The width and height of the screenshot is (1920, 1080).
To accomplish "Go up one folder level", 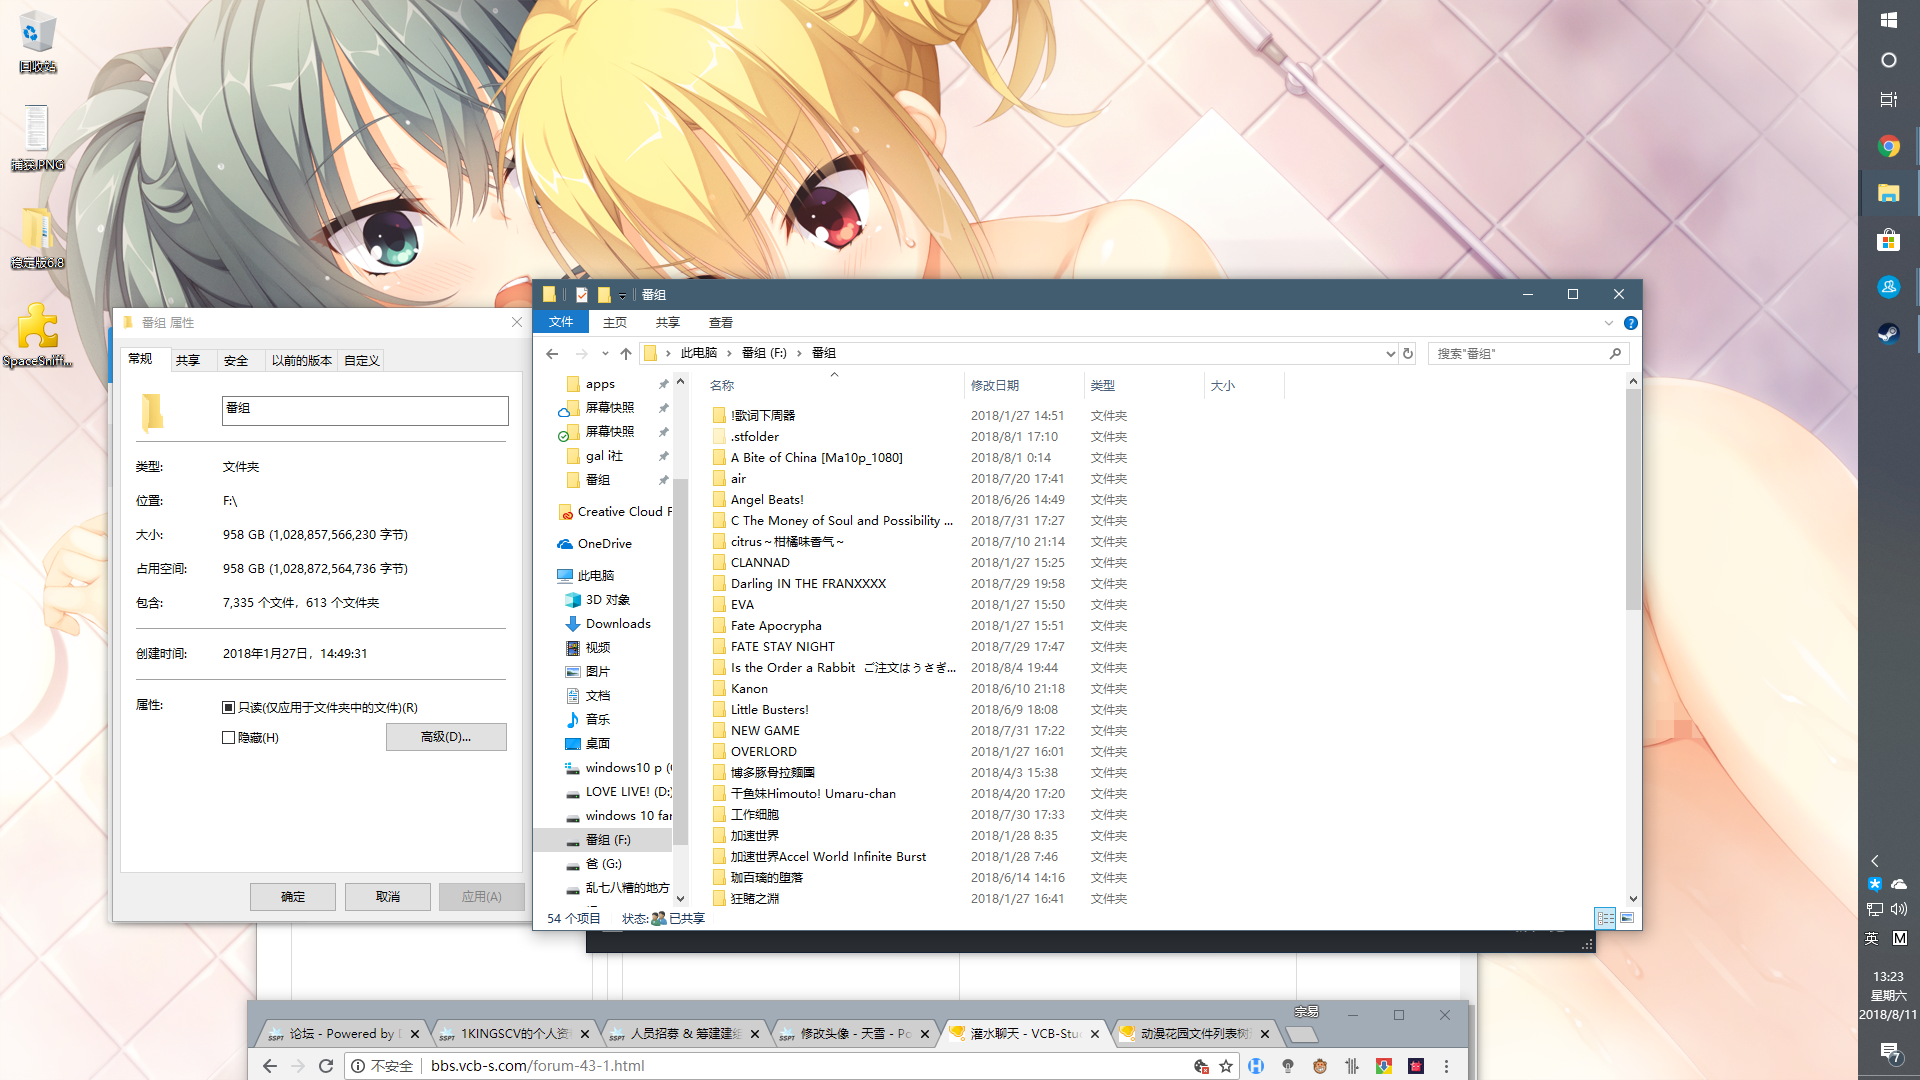I will (626, 353).
